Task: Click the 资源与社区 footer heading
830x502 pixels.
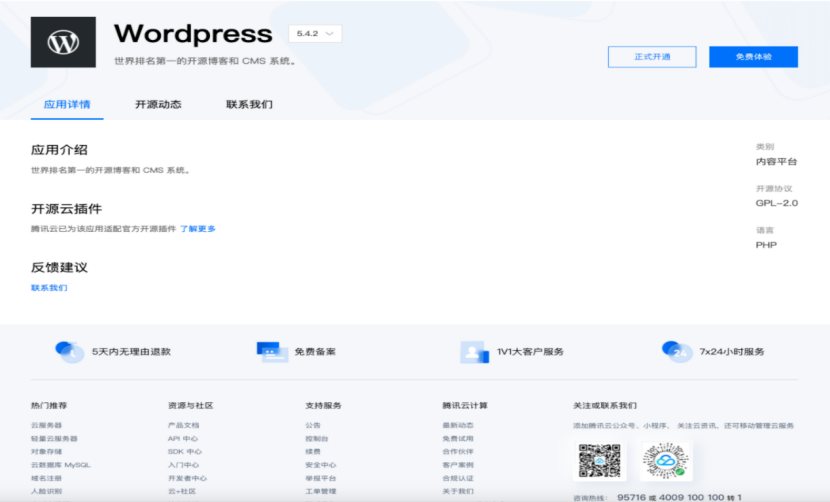Action: (x=191, y=406)
